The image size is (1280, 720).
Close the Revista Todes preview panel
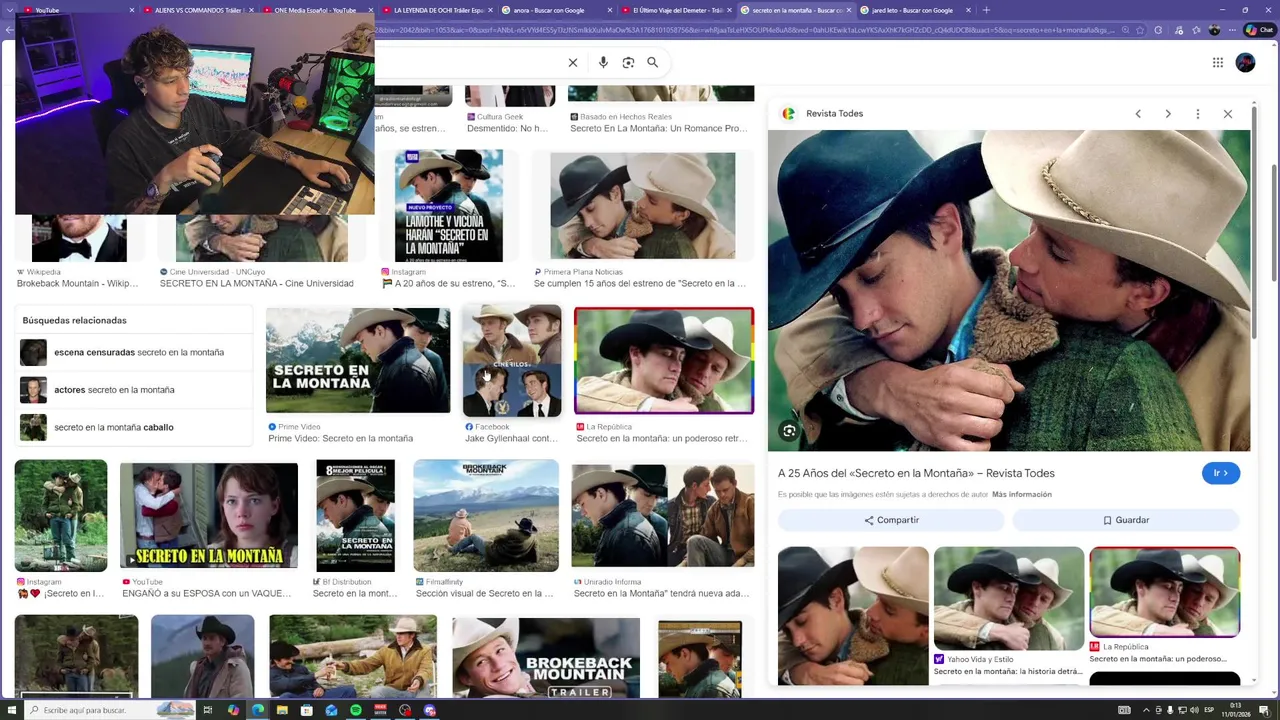point(1228,114)
